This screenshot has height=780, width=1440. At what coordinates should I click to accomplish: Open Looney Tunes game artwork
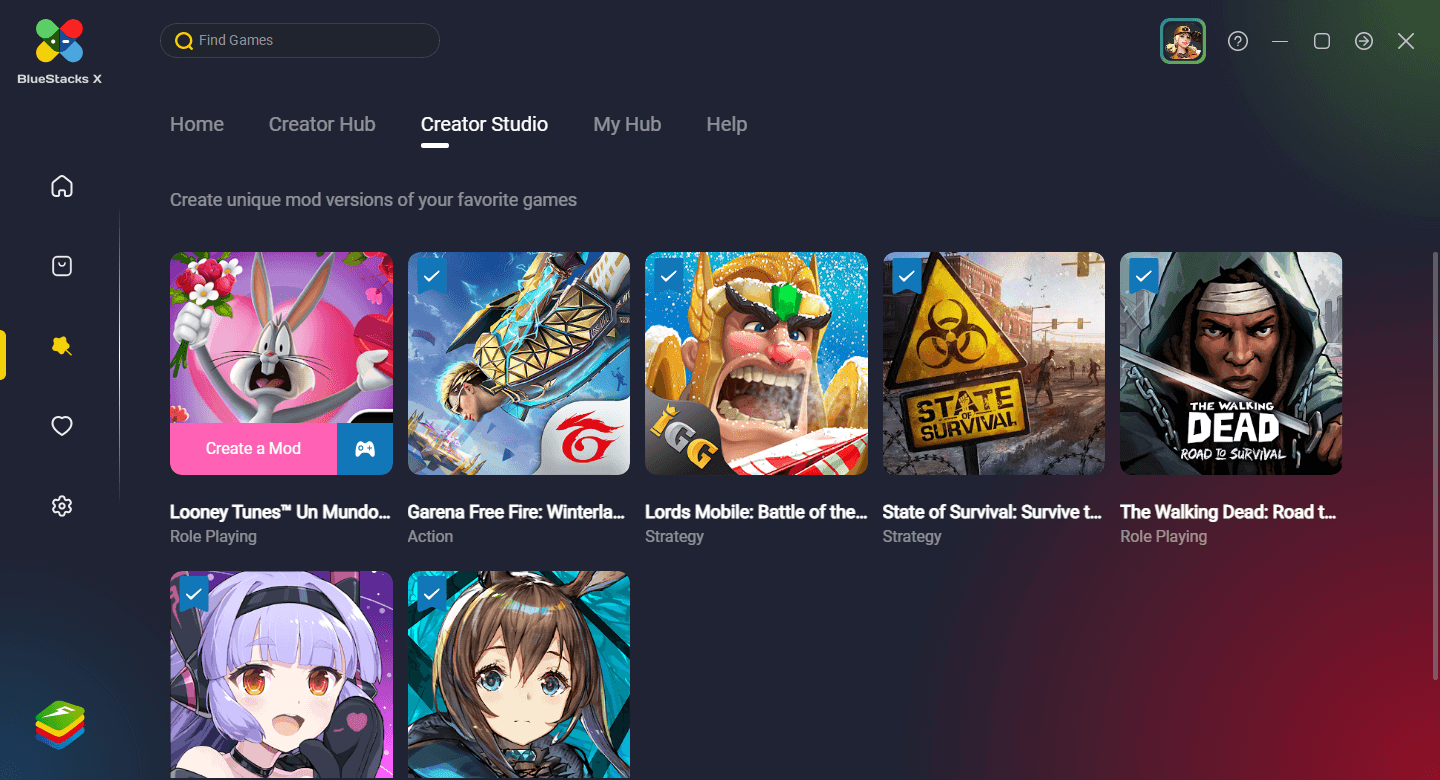[281, 338]
